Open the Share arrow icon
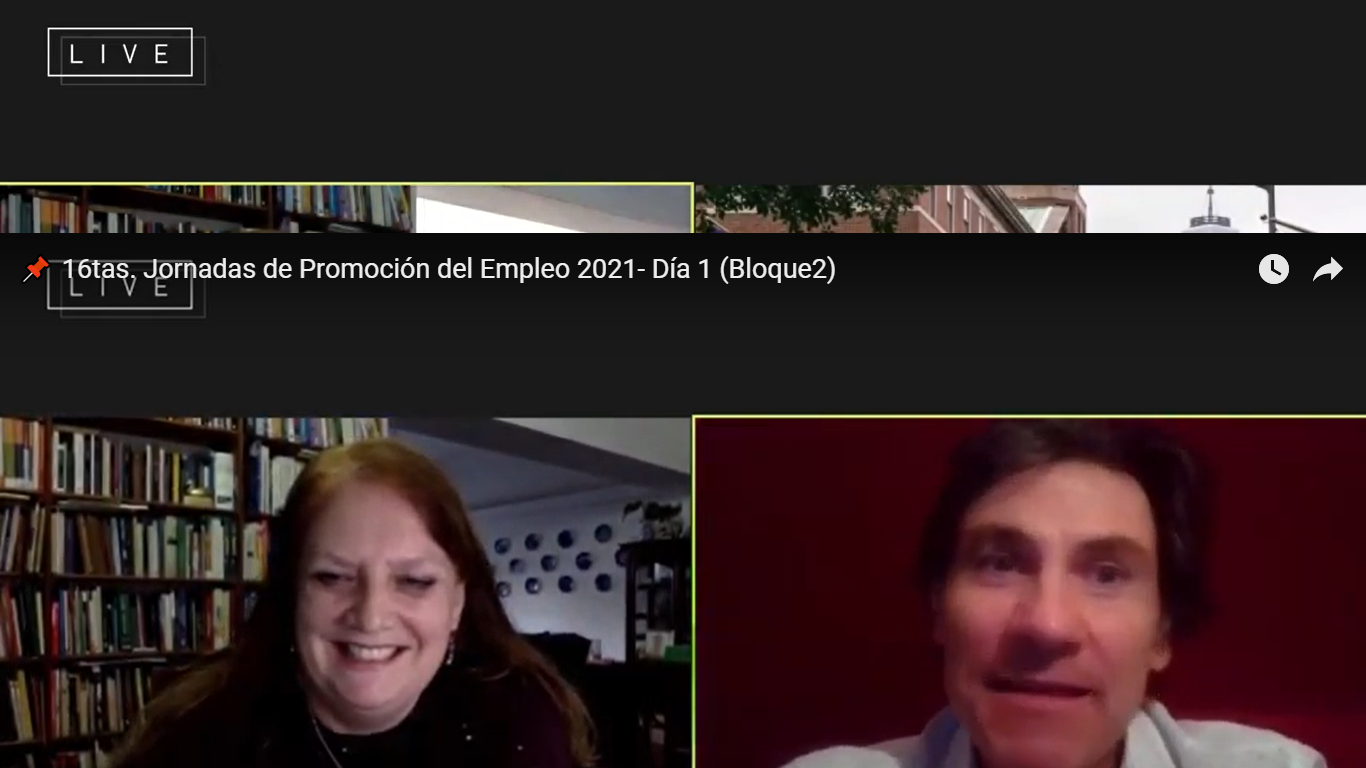 click(1327, 269)
